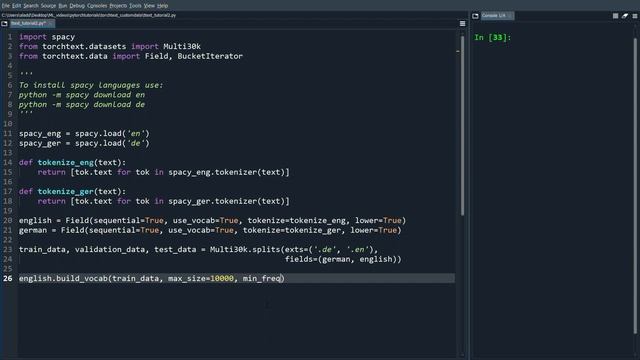Click line number 14 in the gutter
Viewport: 640px width, 360px height.
(8, 162)
